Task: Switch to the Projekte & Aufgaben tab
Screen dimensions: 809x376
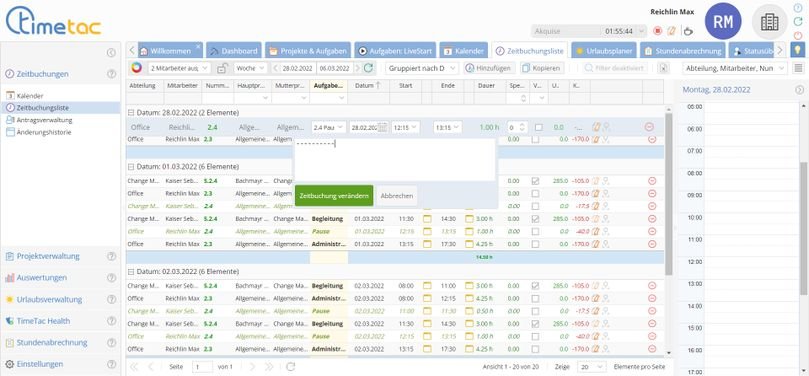Action: pyautogui.click(x=308, y=51)
